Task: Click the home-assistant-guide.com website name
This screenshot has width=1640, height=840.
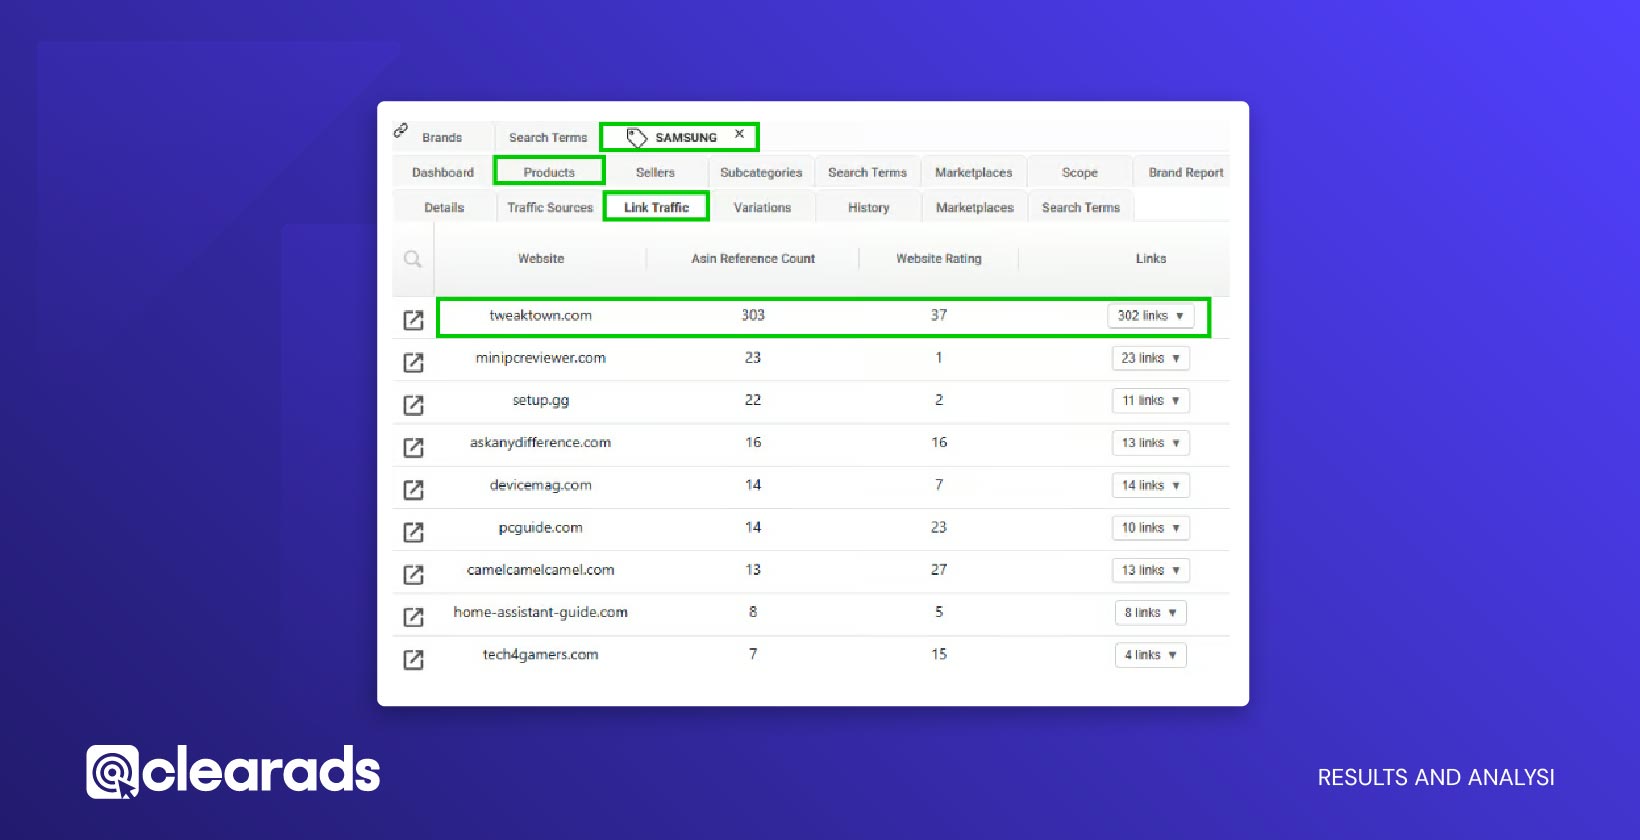Action: (x=540, y=612)
